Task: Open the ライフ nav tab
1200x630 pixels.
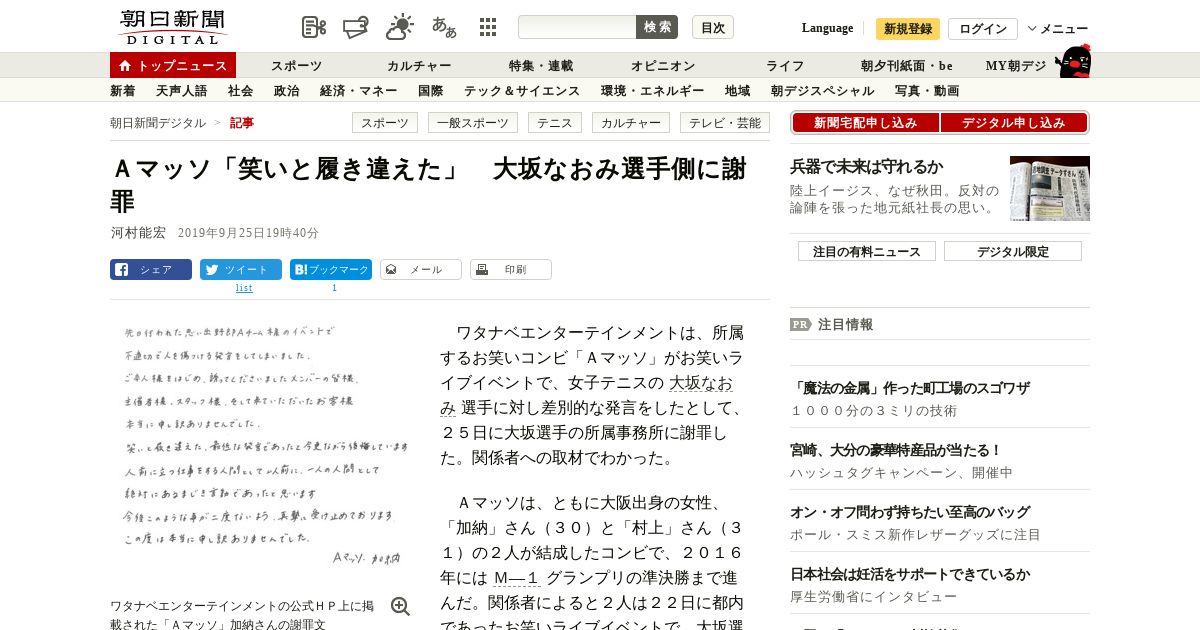Action: click(x=785, y=65)
